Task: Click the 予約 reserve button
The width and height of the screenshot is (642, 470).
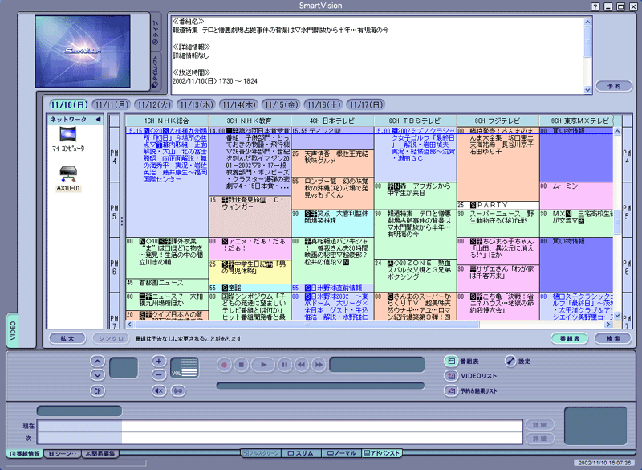Action: 613,86
